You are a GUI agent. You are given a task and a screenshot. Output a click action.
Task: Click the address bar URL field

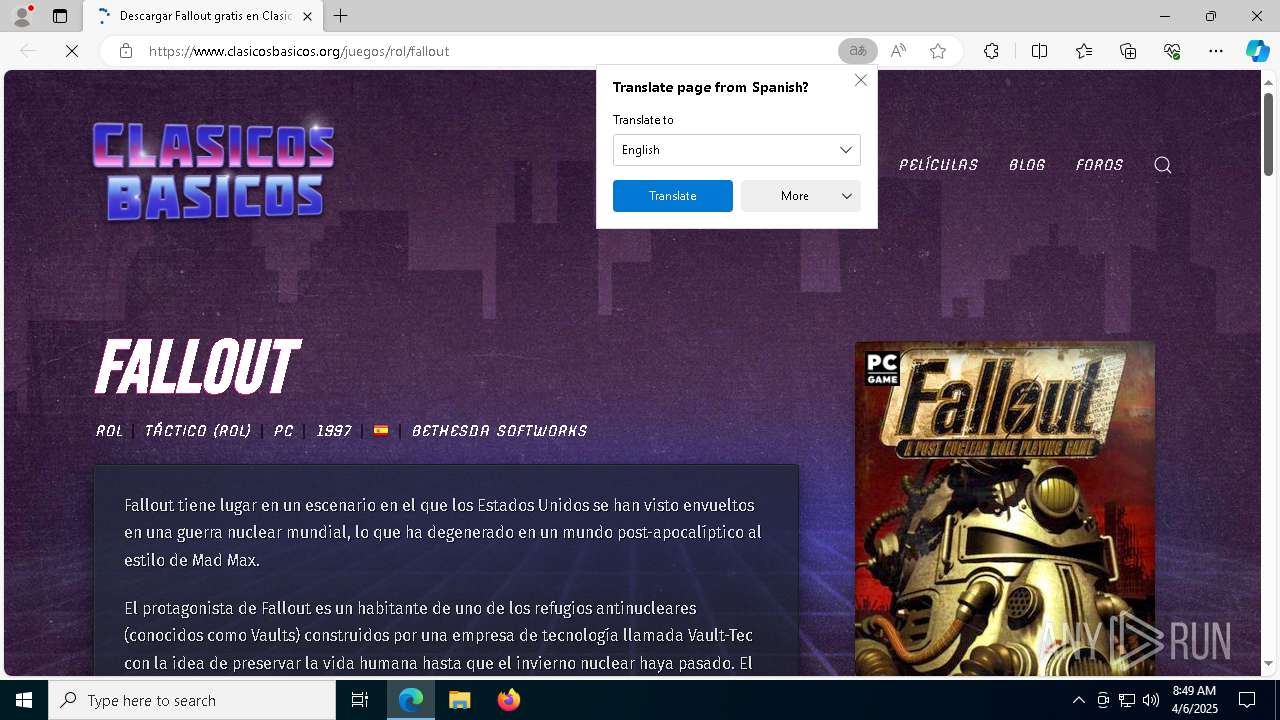(x=490, y=51)
